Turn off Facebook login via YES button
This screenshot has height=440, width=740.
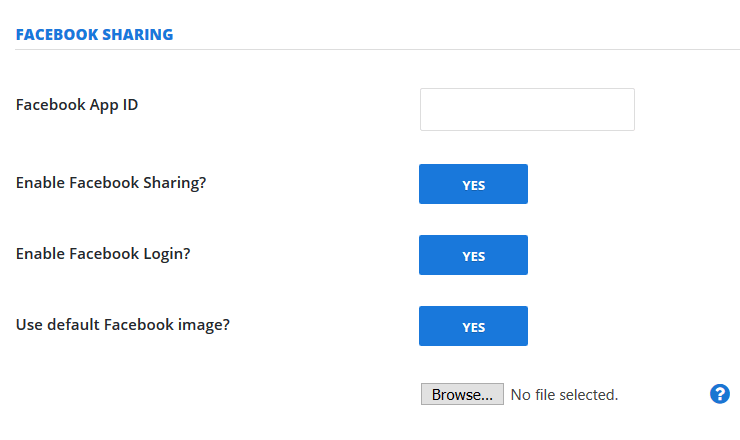pyautogui.click(x=473, y=255)
